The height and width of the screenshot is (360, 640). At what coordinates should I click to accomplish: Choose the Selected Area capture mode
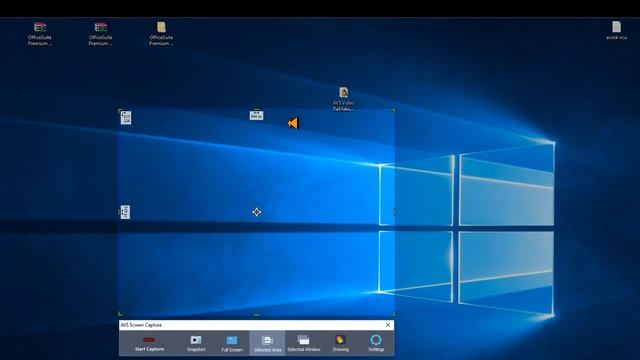tap(267, 343)
